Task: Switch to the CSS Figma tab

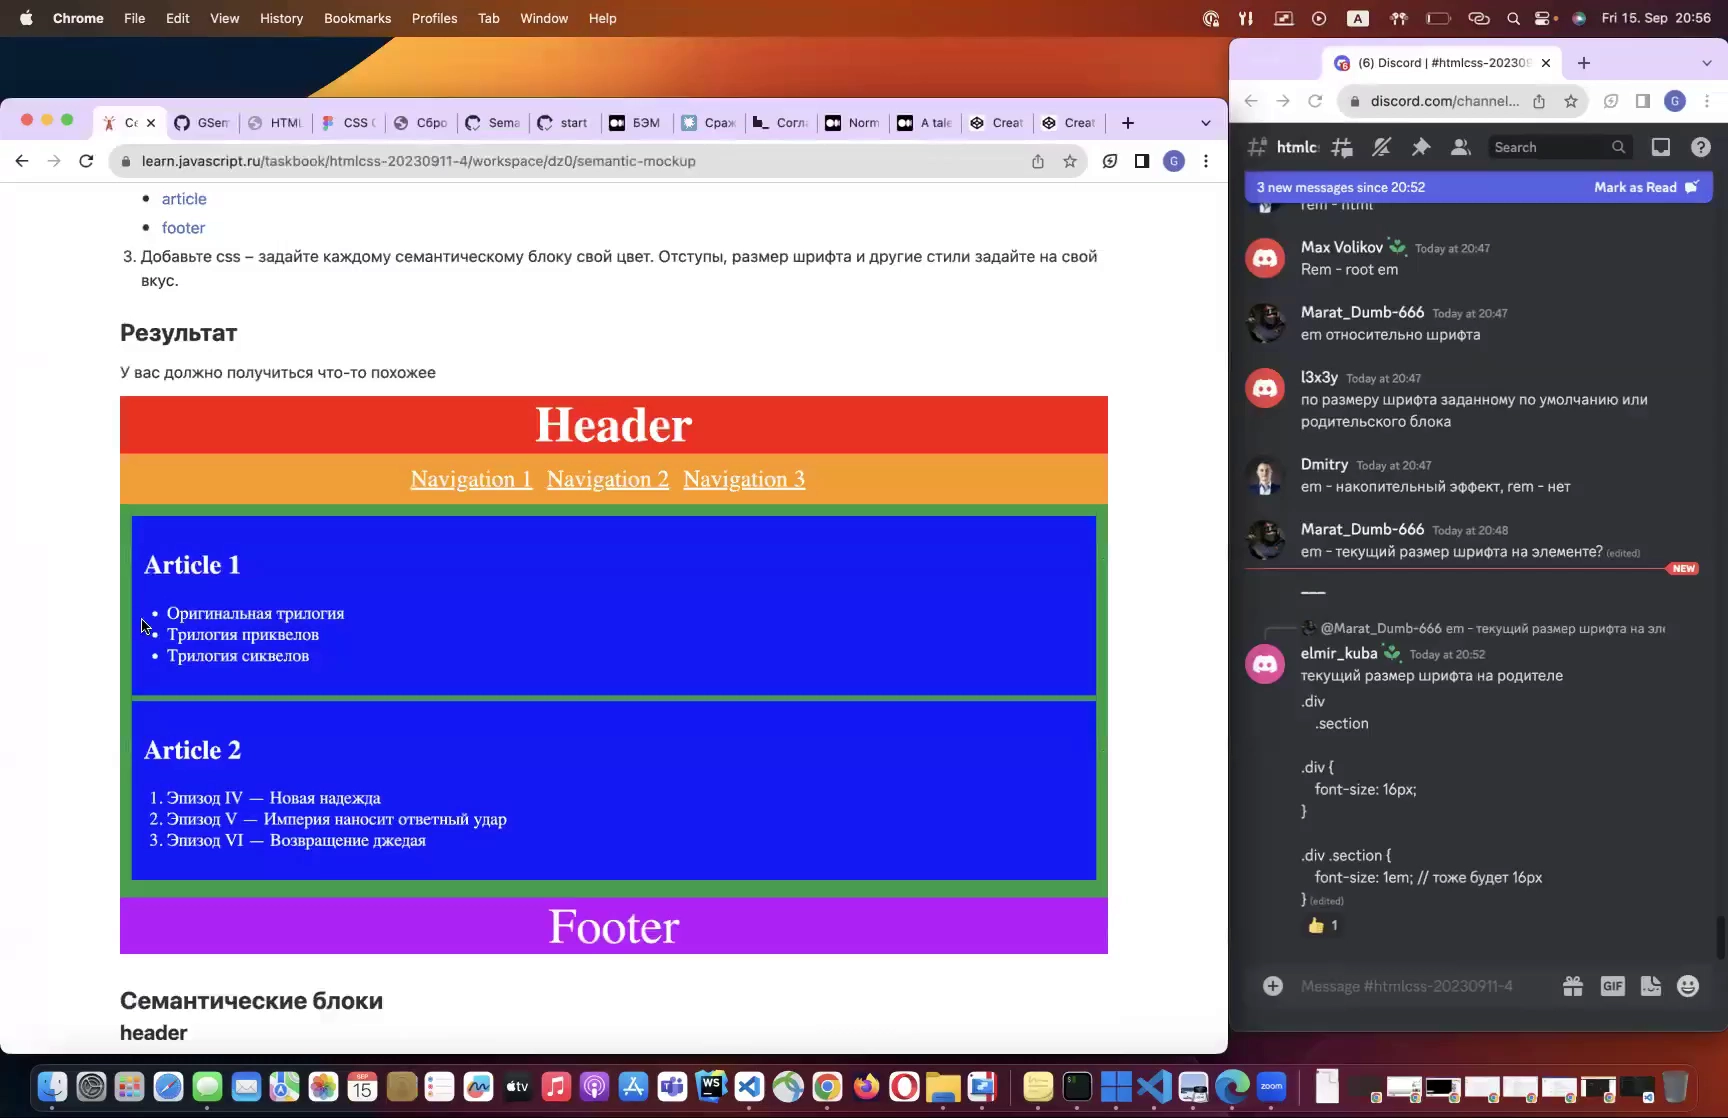Action: pos(348,123)
